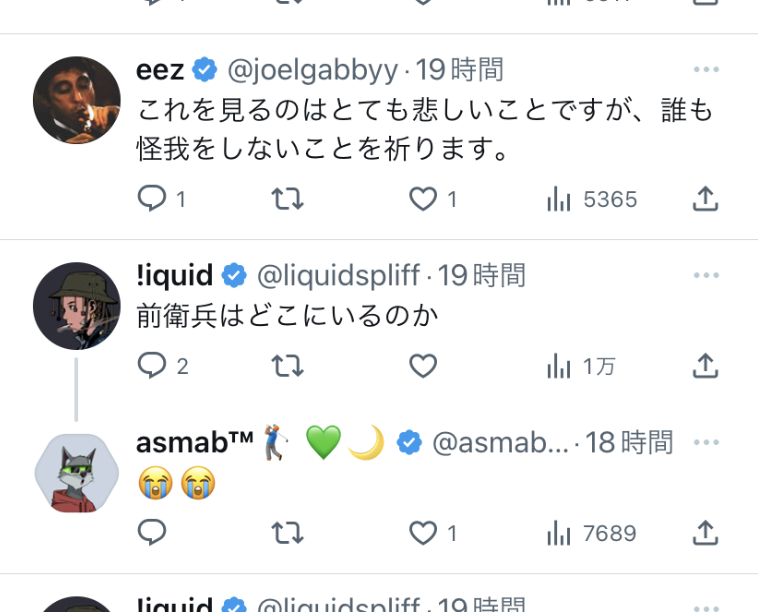Open the @joelgabbyy profile handle
Image resolution: width=758 pixels, height=612 pixels.
coord(313,70)
